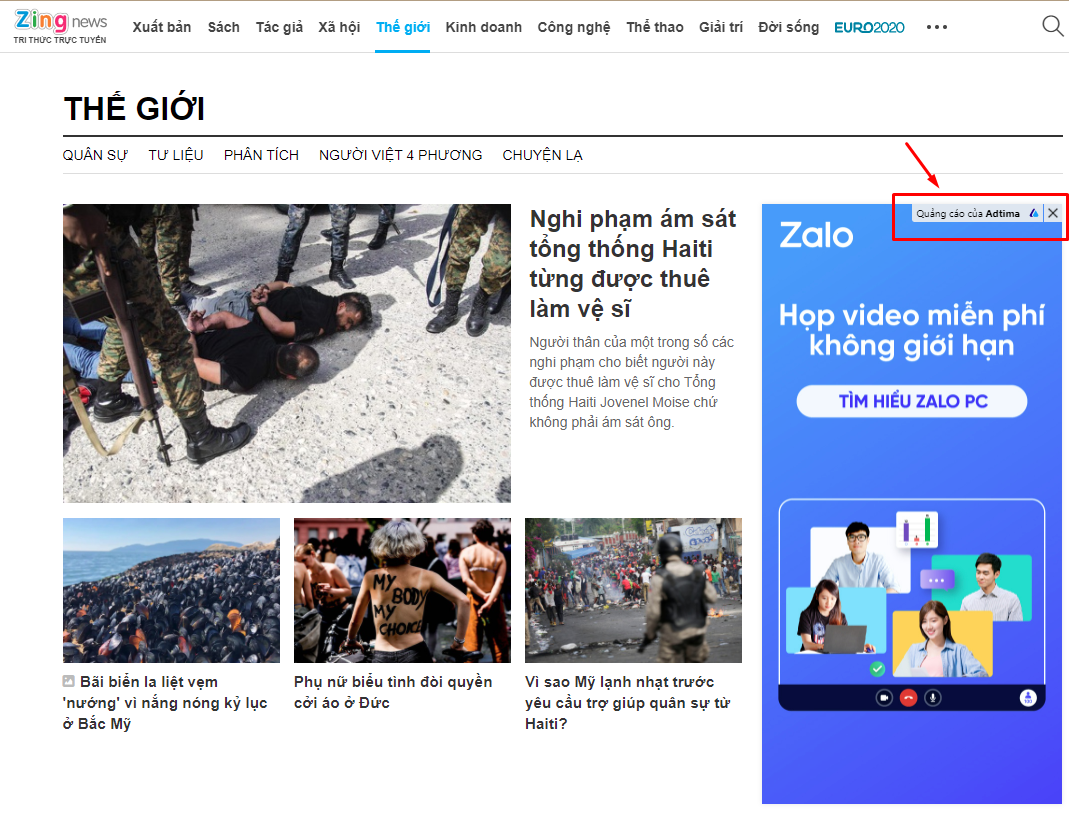Click the Zalo logo in the ad

[816, 235]
